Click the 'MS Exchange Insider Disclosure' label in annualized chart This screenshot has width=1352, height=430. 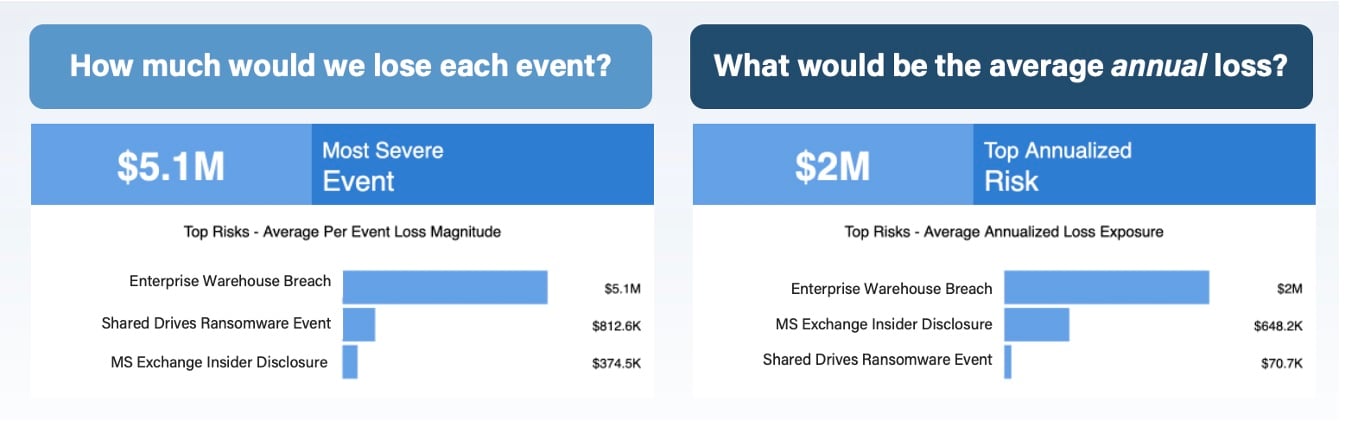point(884,324)
